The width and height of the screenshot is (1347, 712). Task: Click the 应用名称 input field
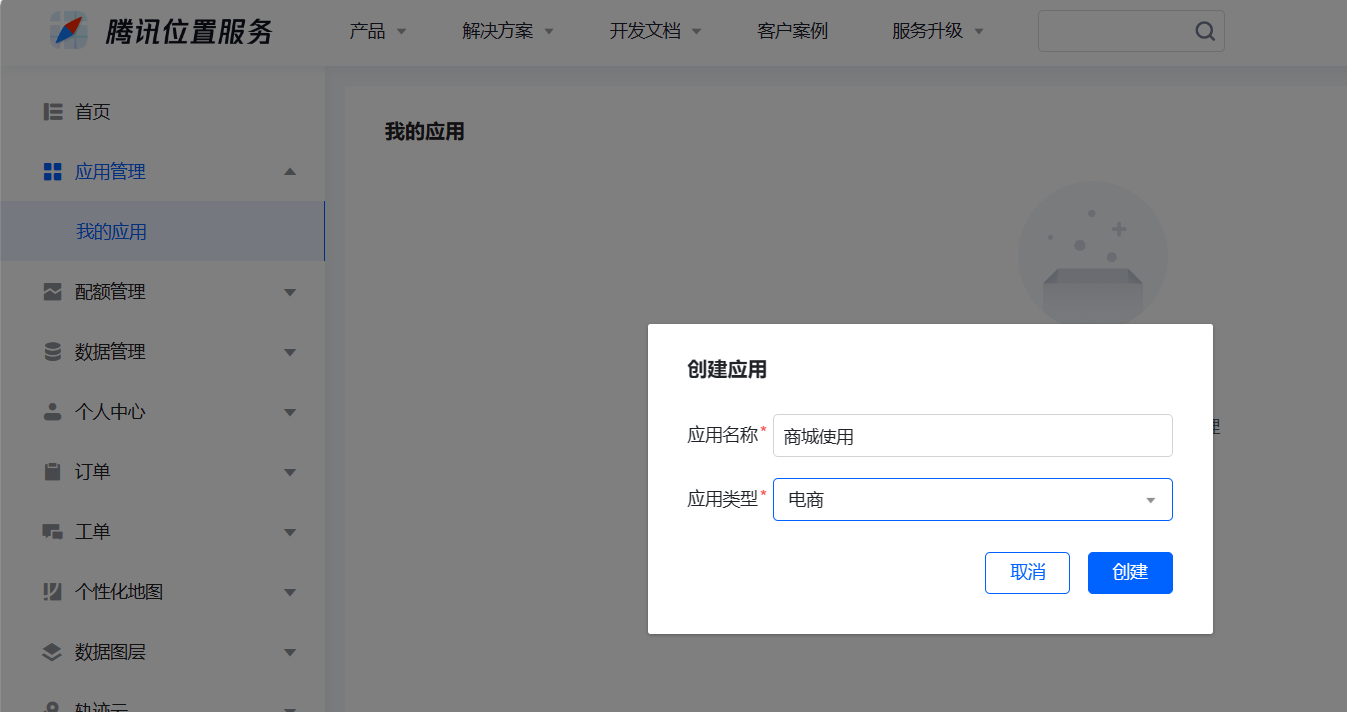(x=972, y=436)
